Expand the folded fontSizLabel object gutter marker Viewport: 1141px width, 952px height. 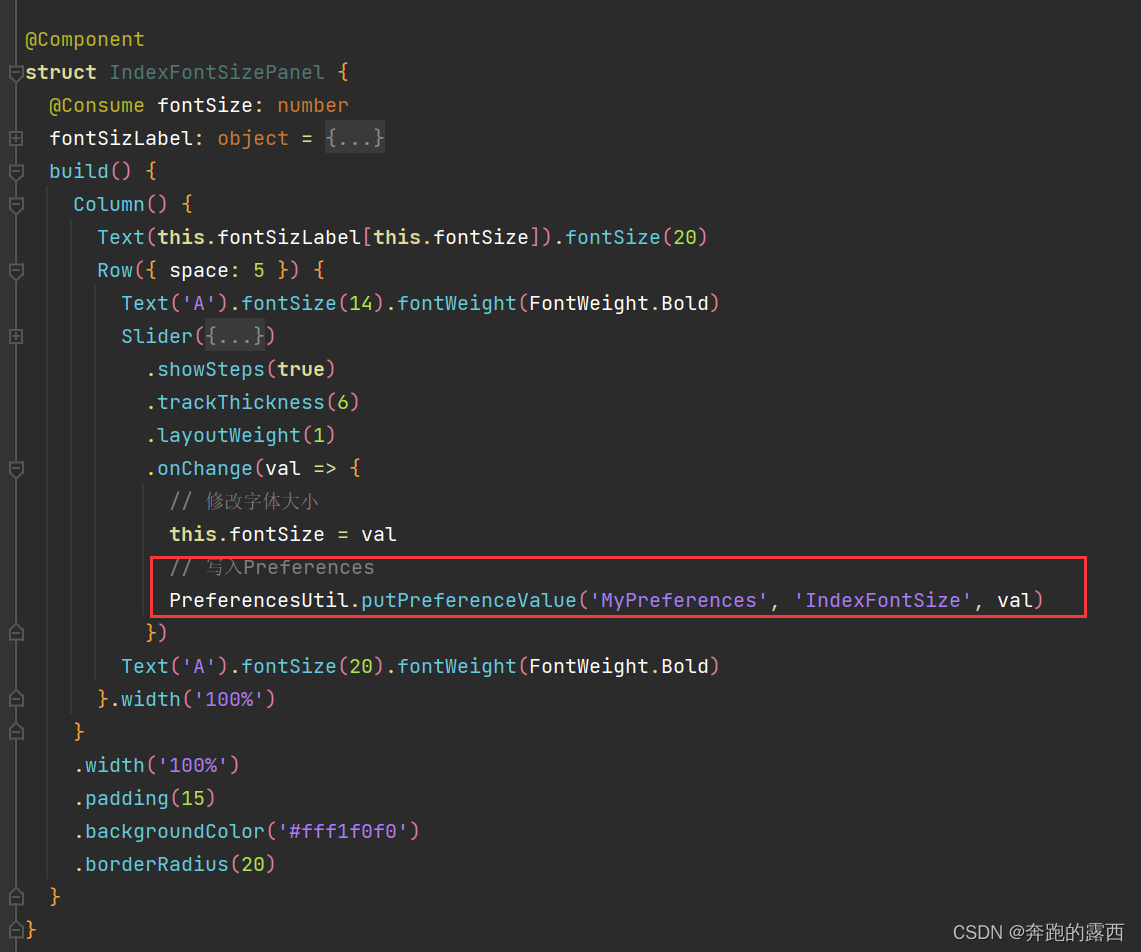point(16,138)
